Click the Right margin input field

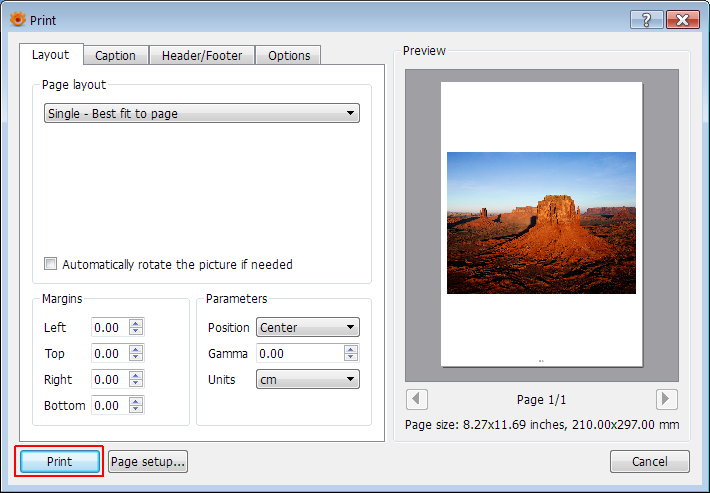[110, 379]
